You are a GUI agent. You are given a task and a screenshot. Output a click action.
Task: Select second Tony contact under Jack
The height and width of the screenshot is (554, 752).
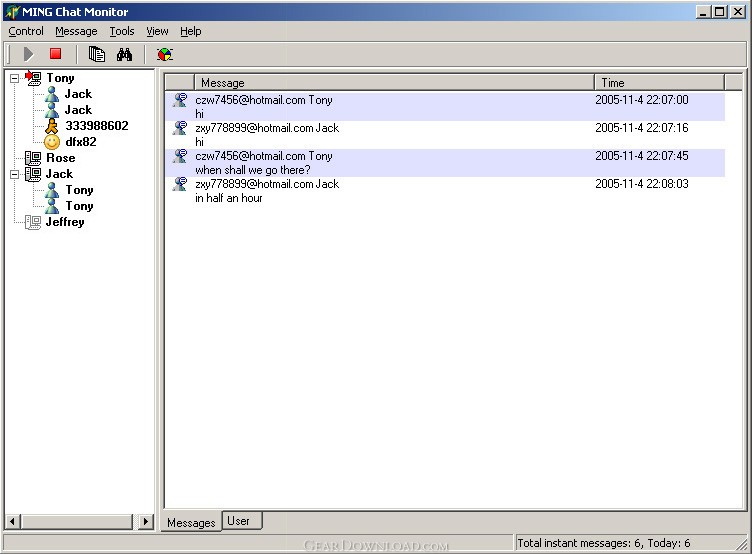[x=79, y=206]
